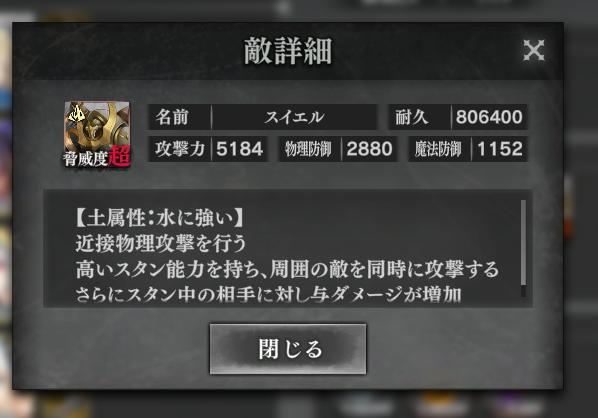The width and height of the screenshot is (598, 418).
Task: Select the magic defense value 1152
Action: tap(500, 149)
